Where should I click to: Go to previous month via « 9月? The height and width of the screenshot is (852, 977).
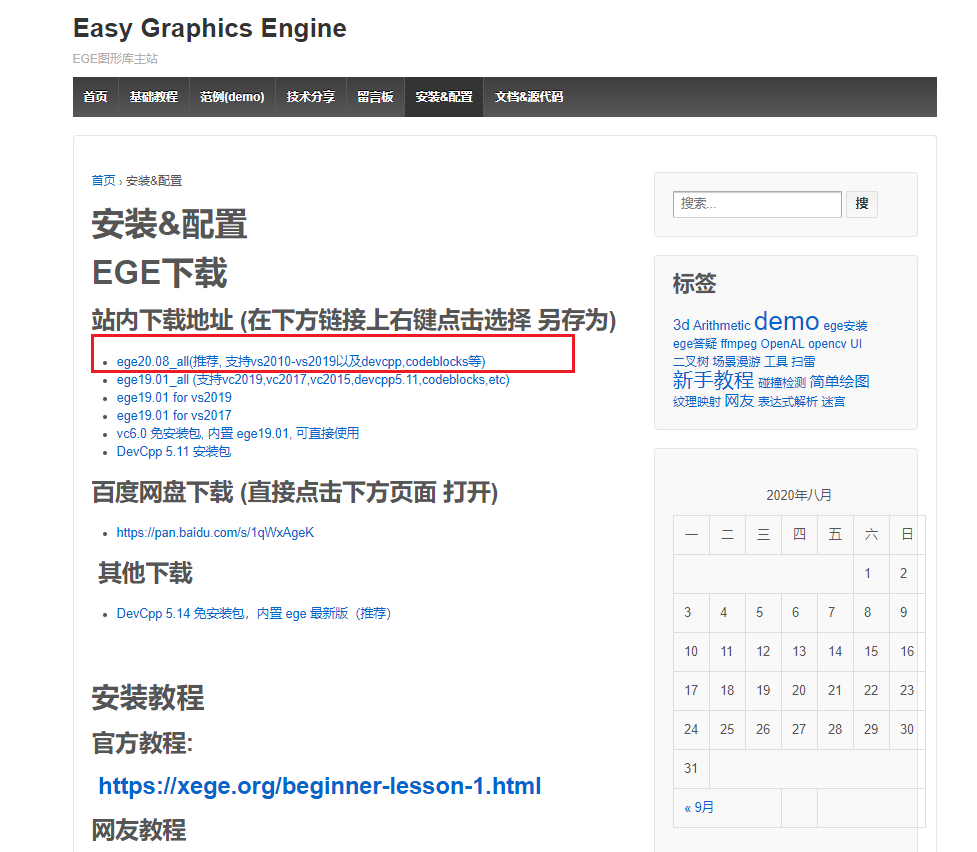(x=699, y=807)
